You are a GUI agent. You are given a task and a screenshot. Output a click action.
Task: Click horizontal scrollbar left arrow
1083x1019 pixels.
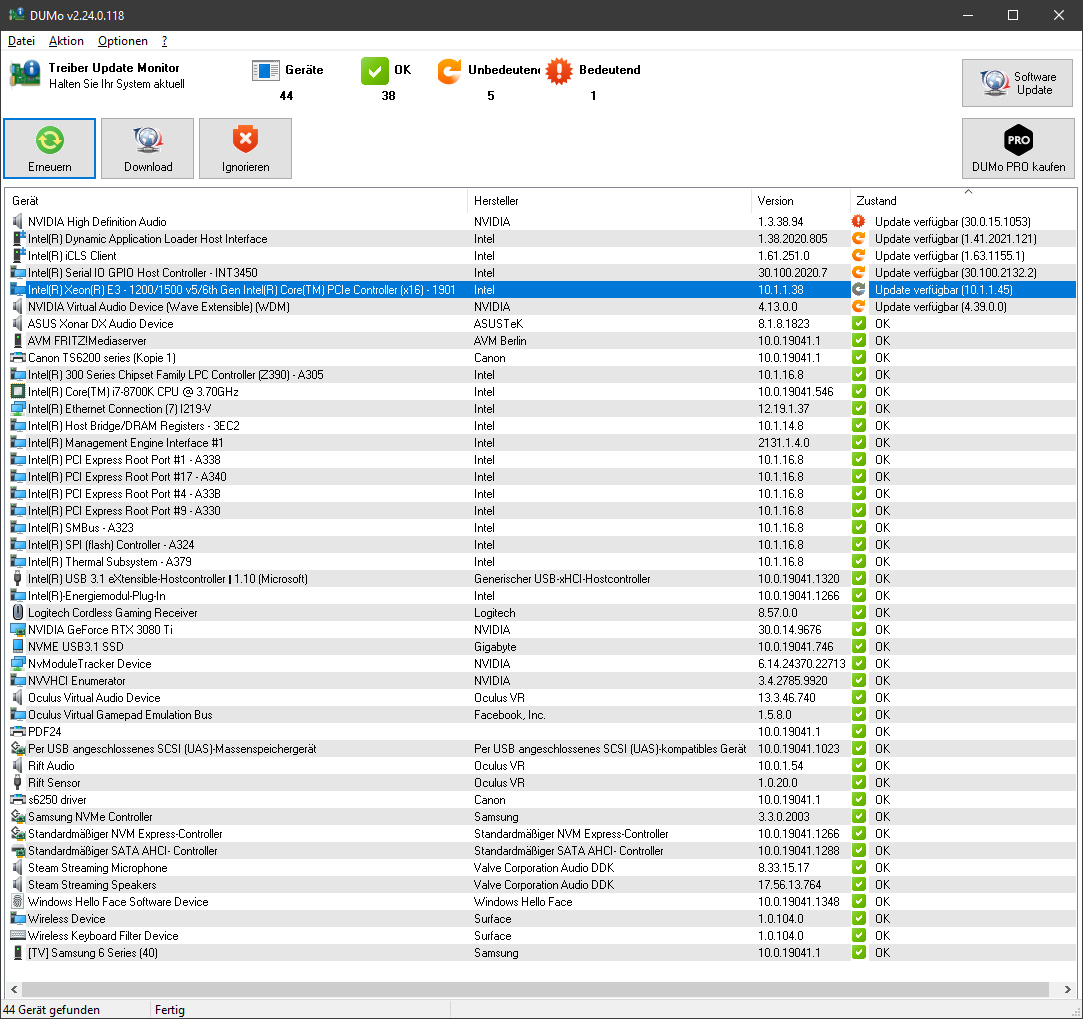tap(14, 989)
